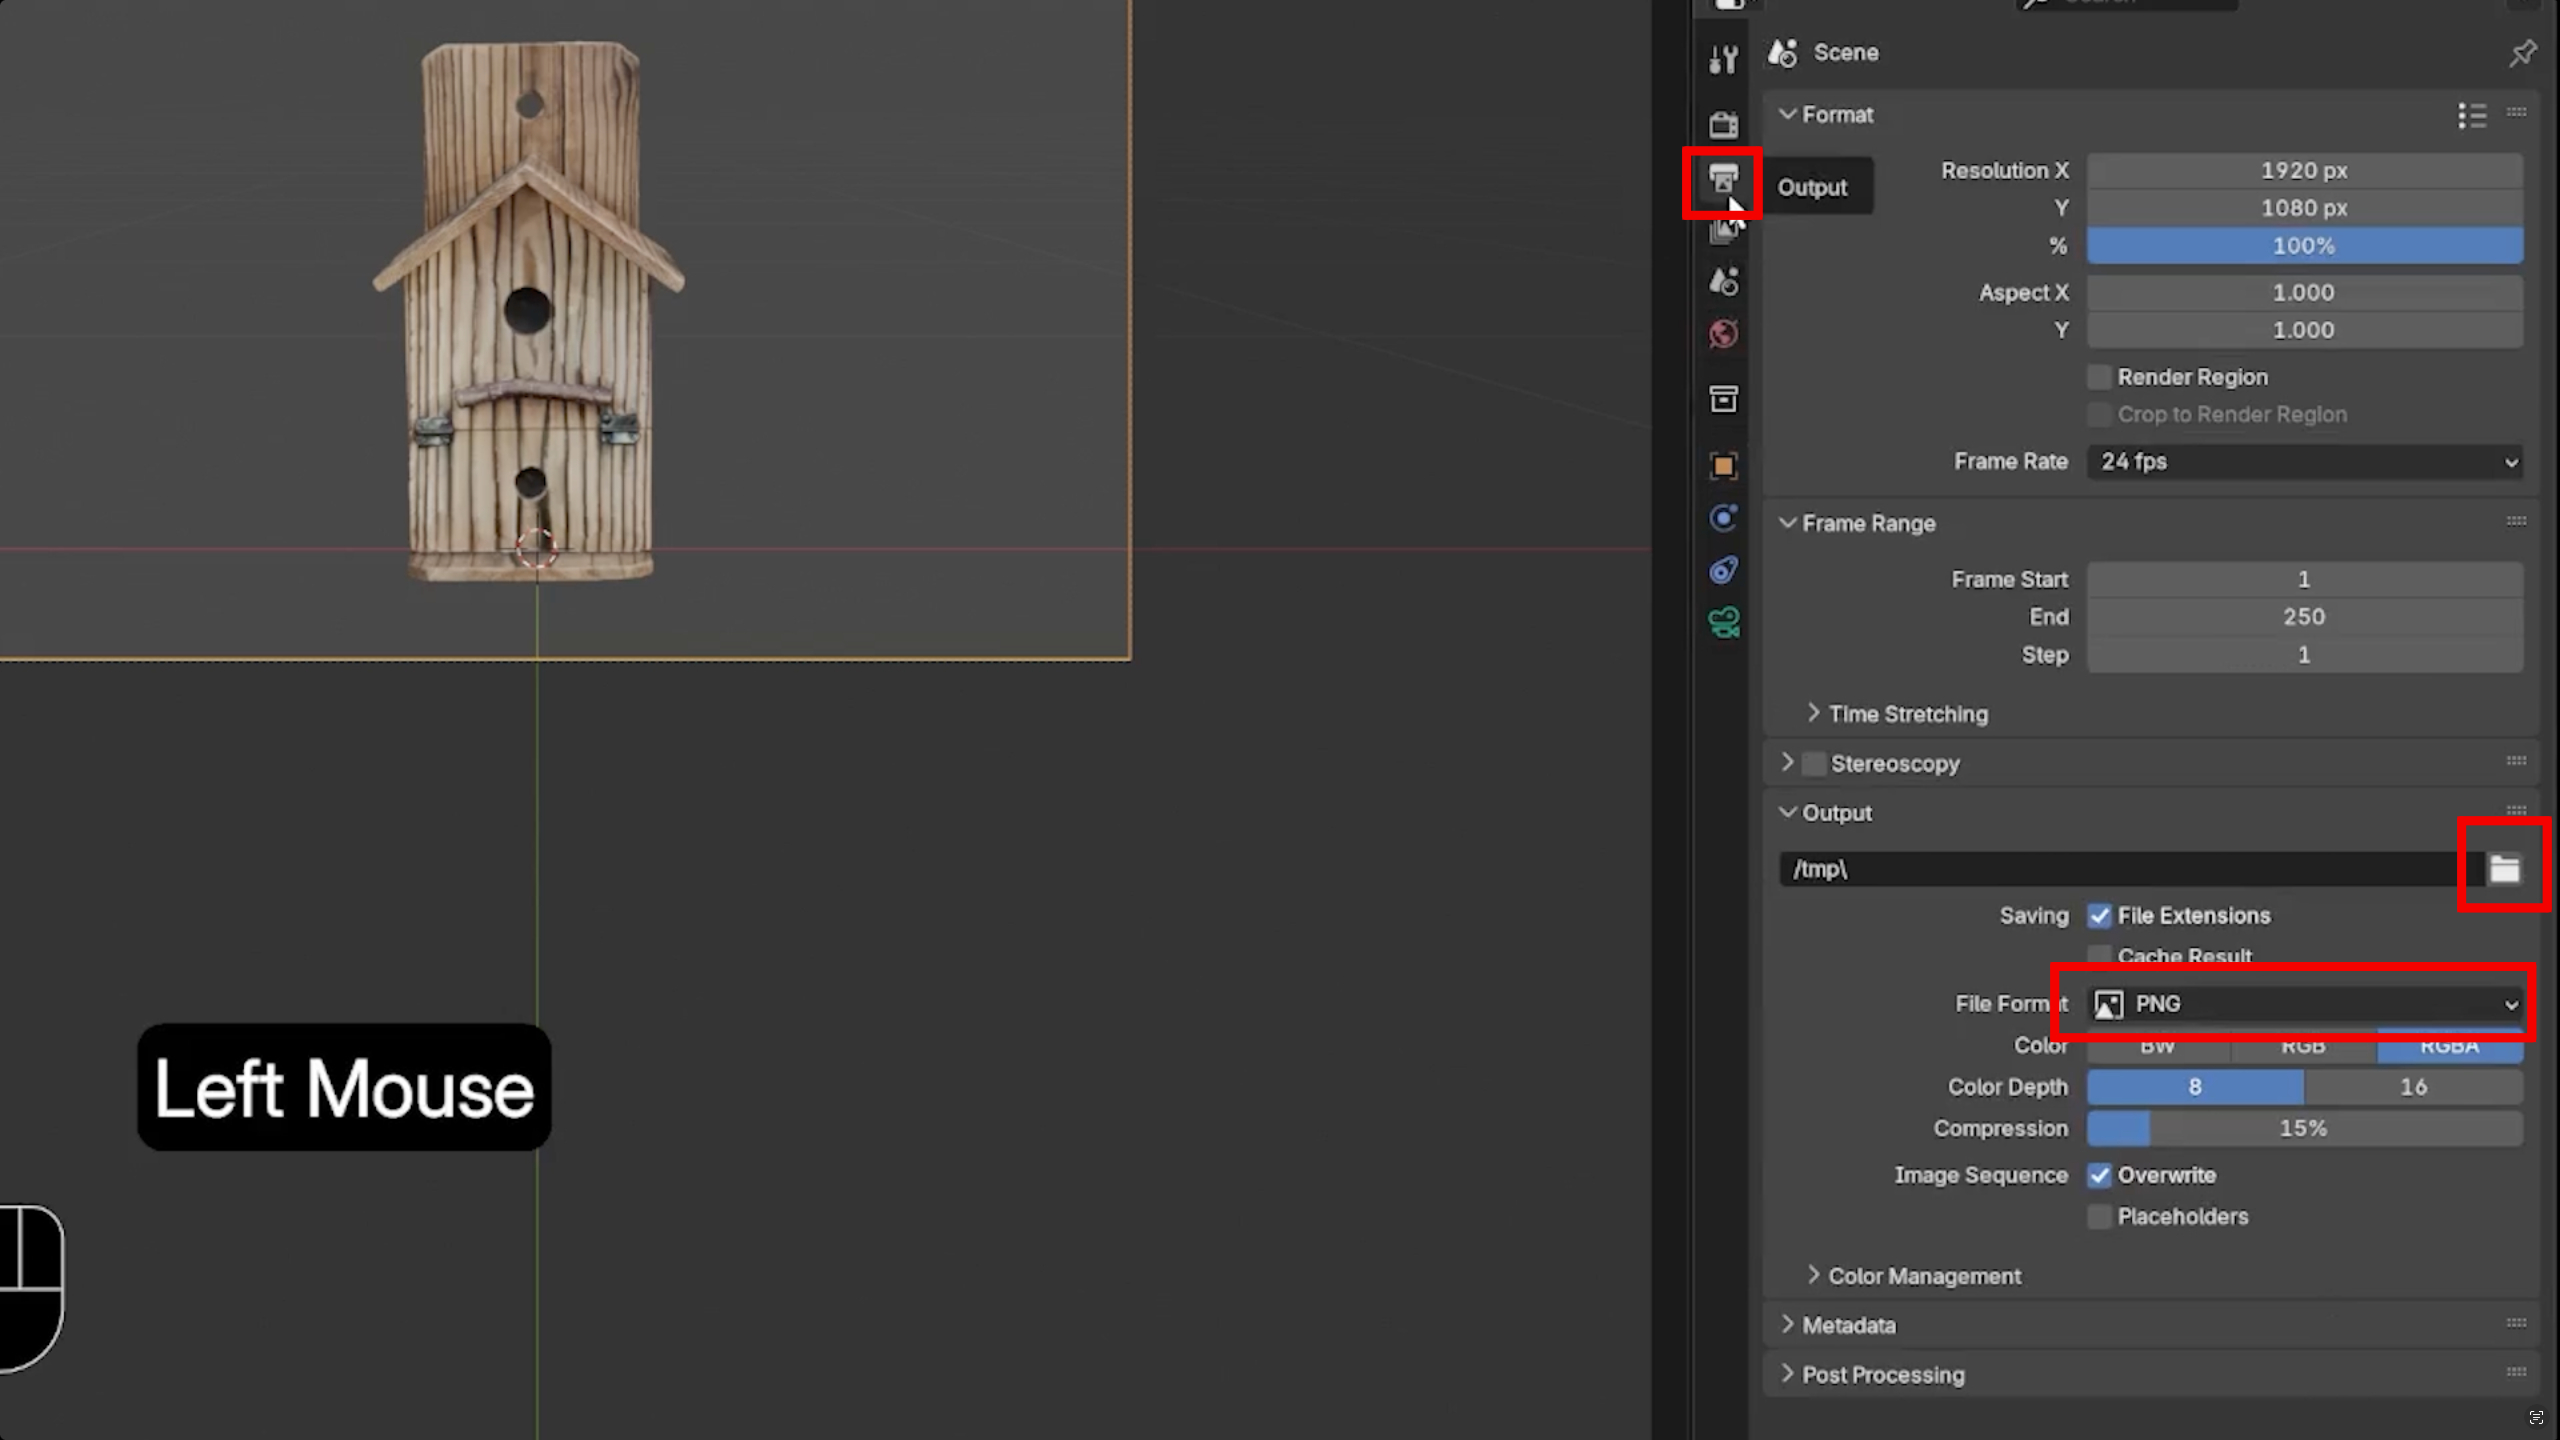2560x1440 pixels.
Task: Open View Layer Properties tab
Action: 1724,228
